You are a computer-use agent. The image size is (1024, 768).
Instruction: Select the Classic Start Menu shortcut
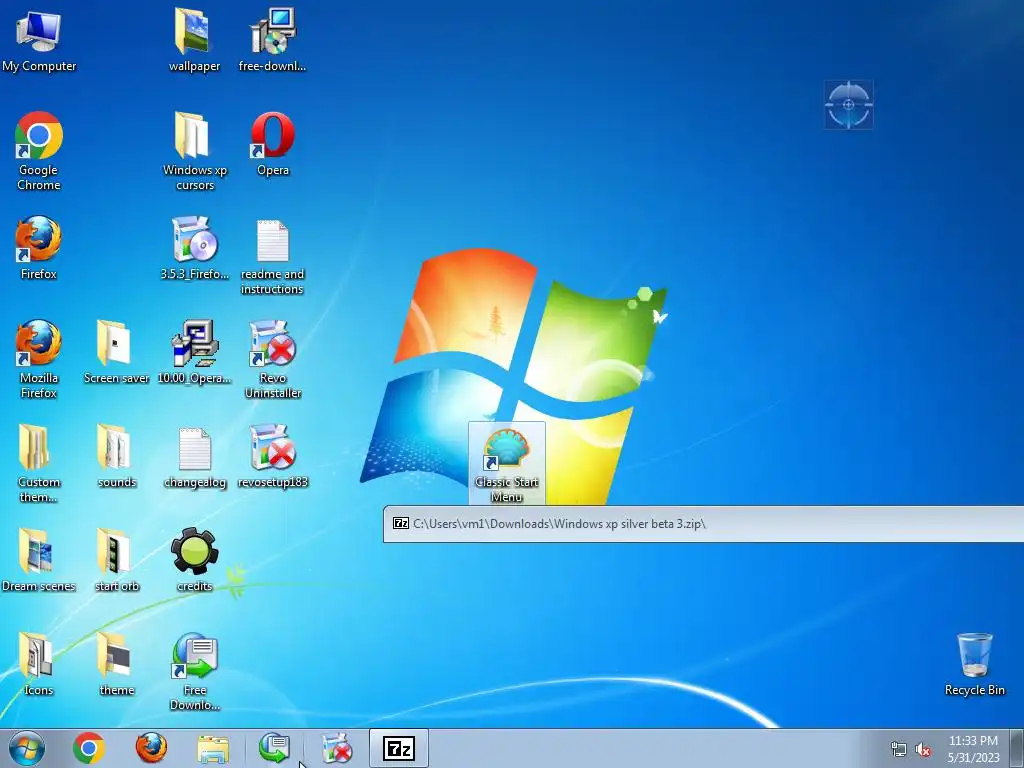pos(507,464)
